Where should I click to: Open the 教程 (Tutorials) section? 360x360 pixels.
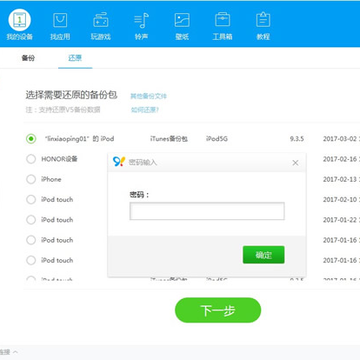(x=263, y=25)
